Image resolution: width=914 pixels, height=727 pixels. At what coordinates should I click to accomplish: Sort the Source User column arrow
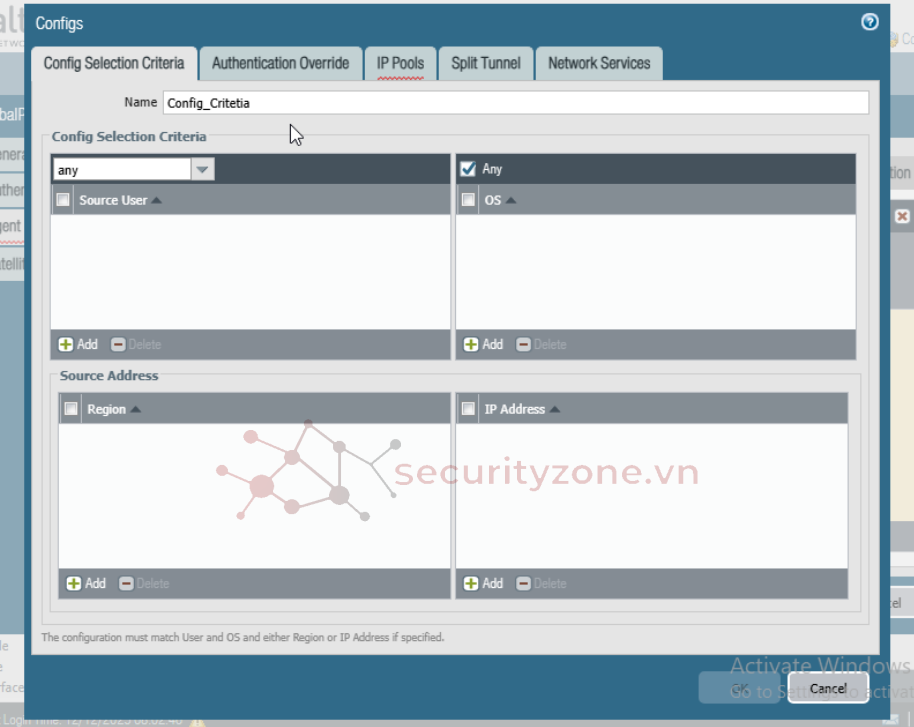[156, 200]
